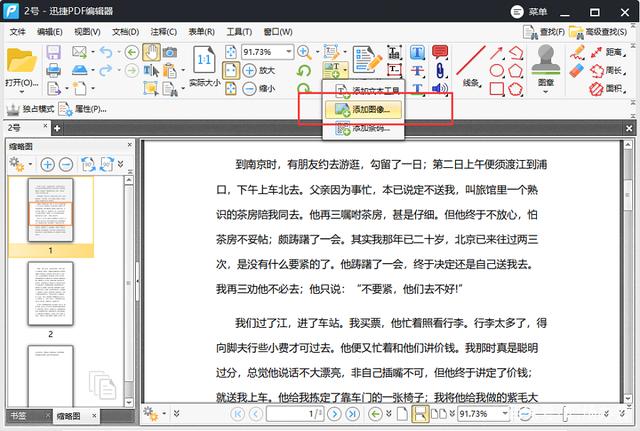Viewport: 640px width, 431px height.
Task: Click the Distance (距离) measure tool
Action: click(x=608, y=52)
